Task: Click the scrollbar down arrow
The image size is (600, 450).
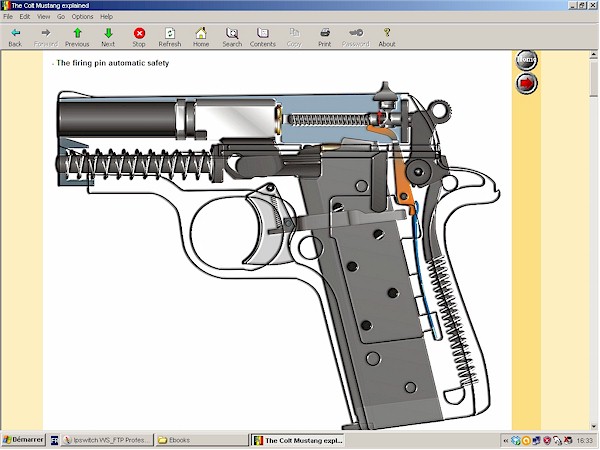Action: pyautogui.click(x=593, y=426)
